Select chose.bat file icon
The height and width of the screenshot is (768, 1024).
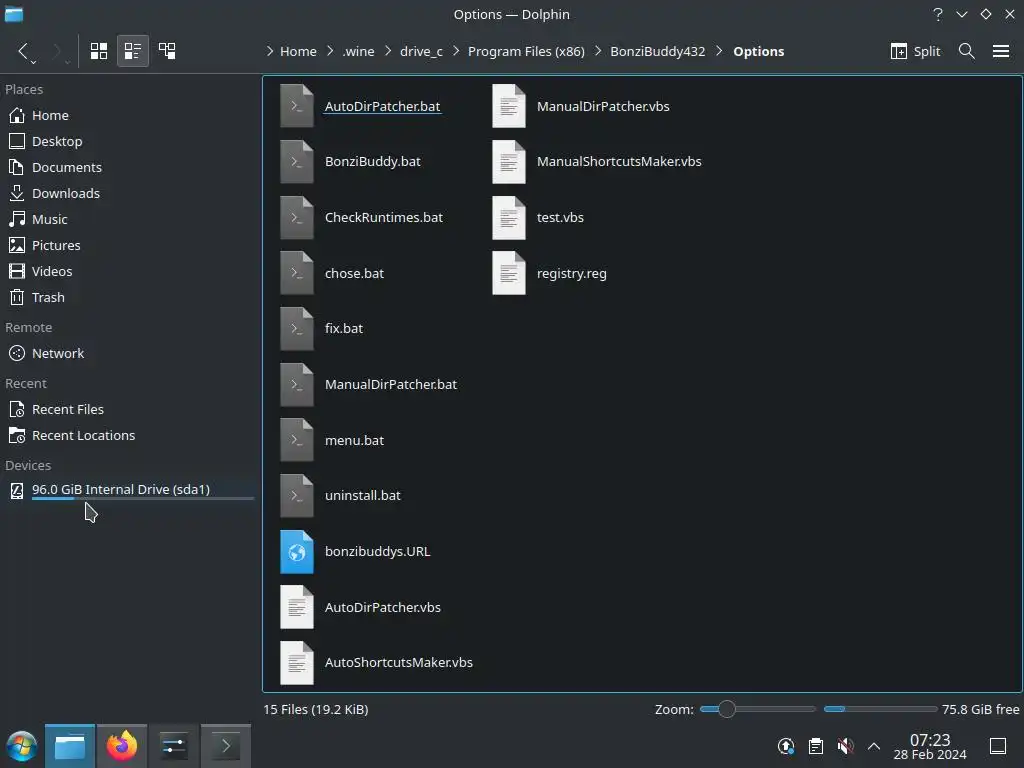(296, 273)
